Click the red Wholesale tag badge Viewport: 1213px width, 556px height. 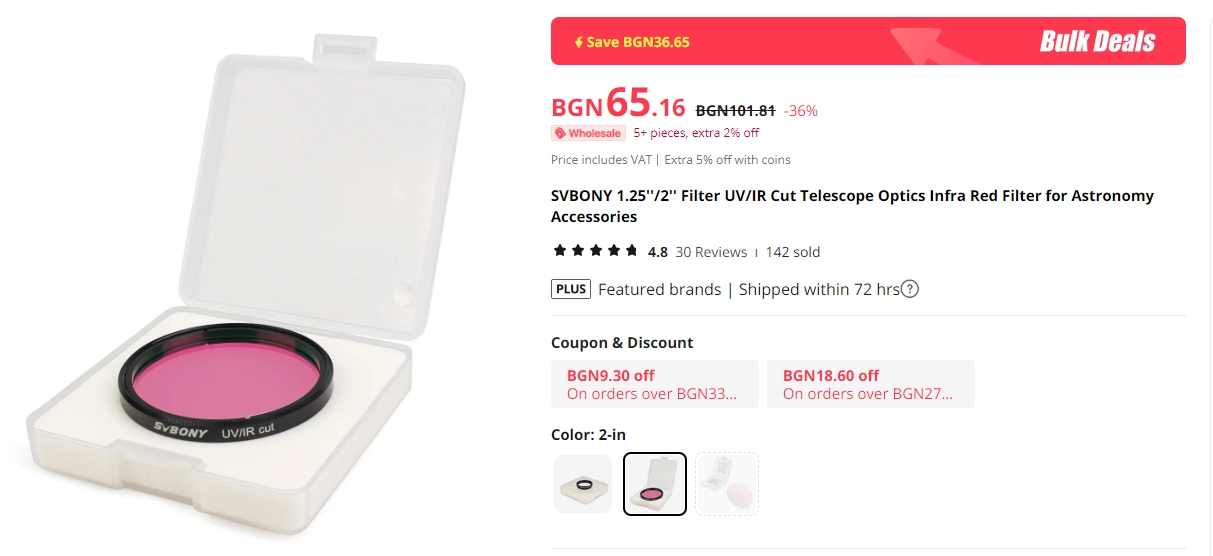click(x=588, y=133)
